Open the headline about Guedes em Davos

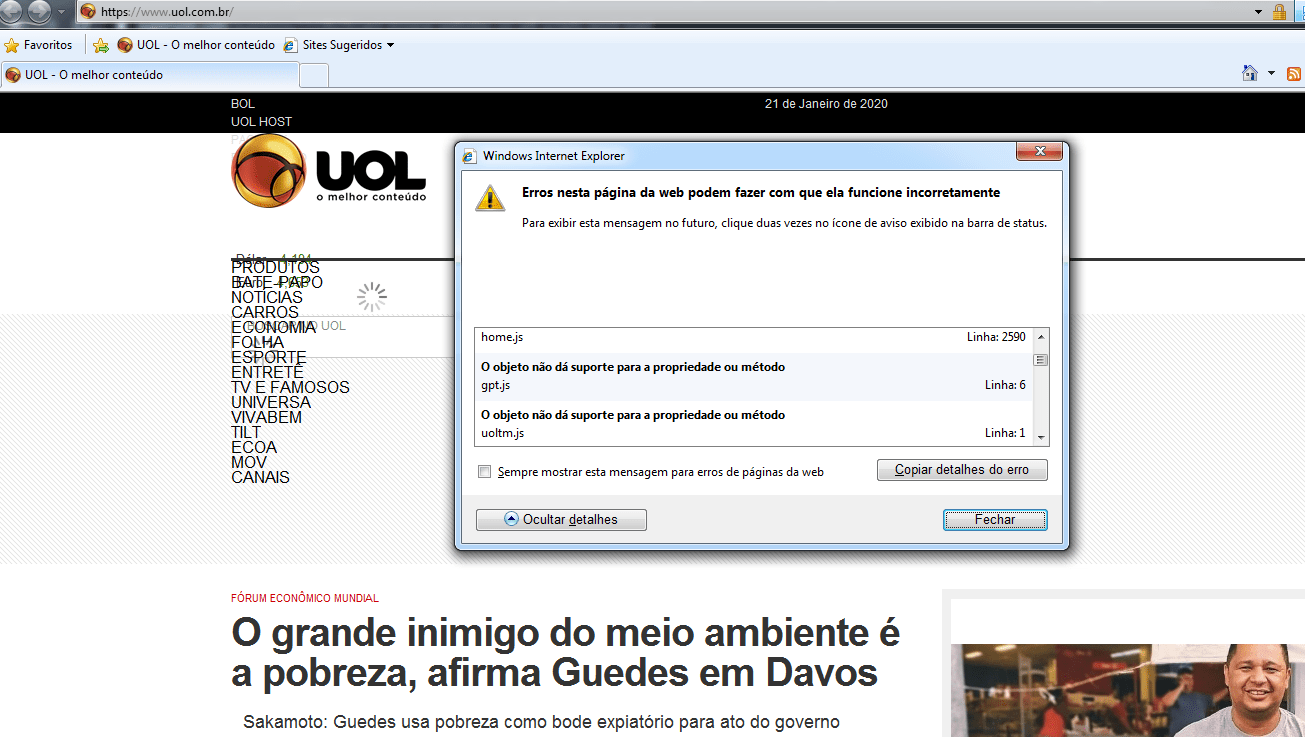[x=566, y=653]
